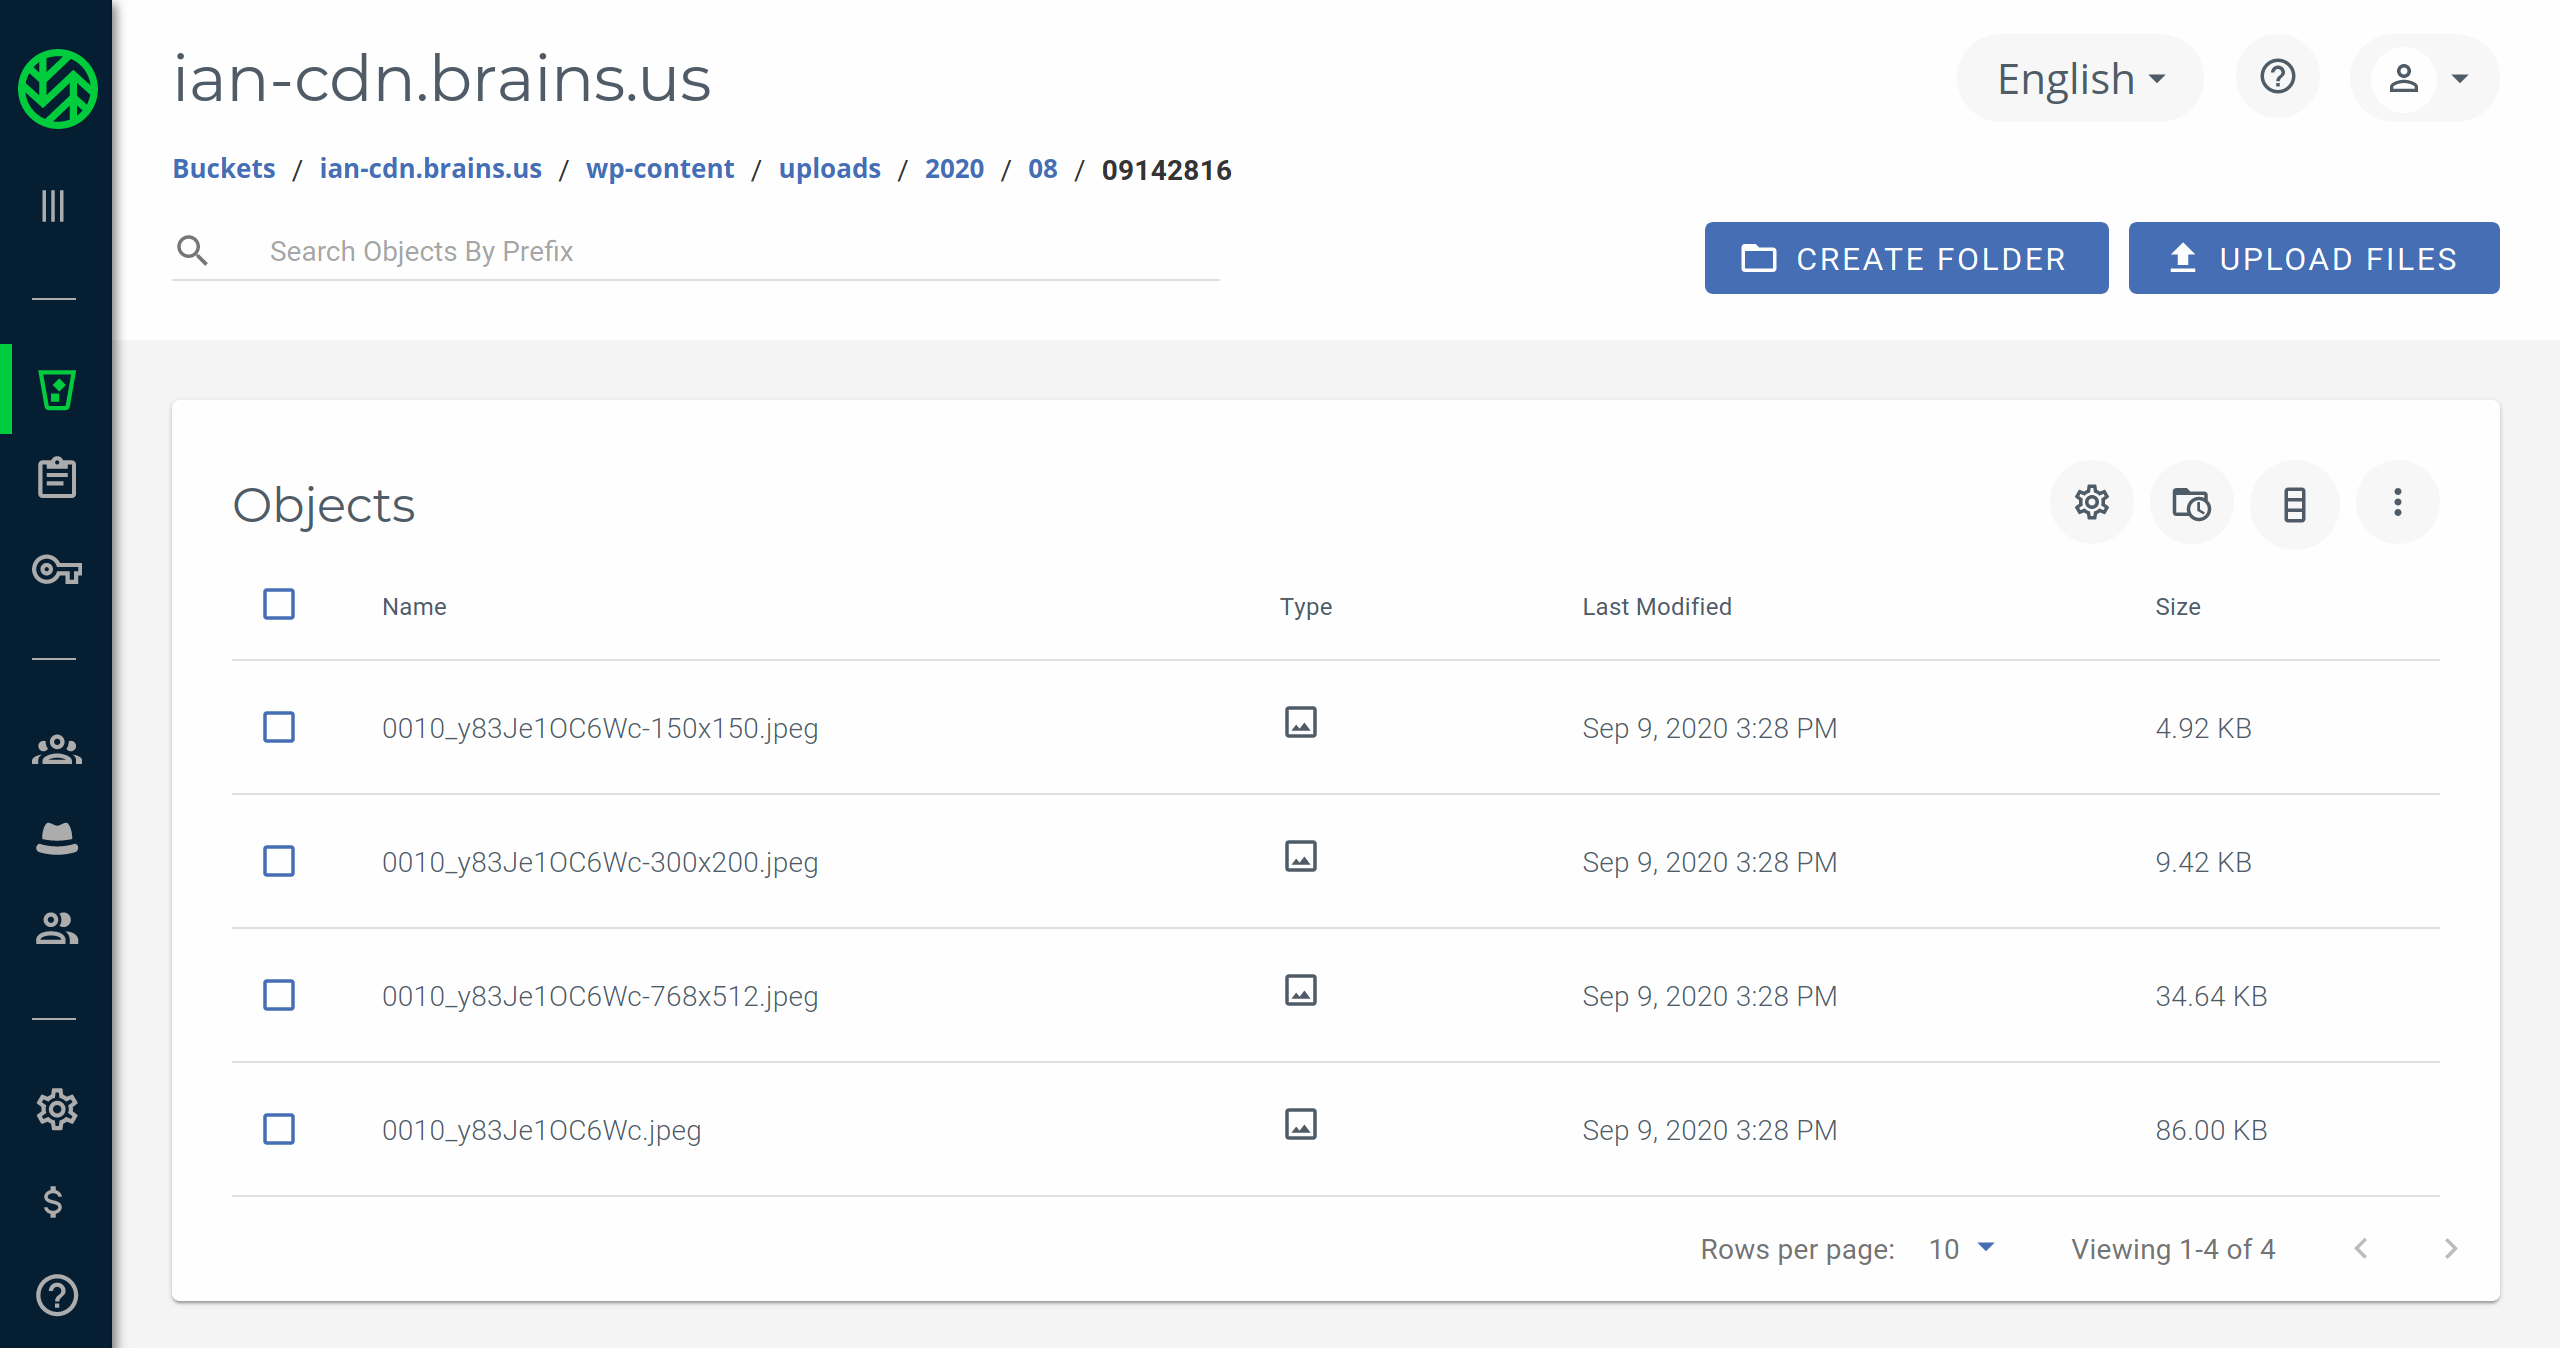
Task: Open the rows per page dropdown
Action: [x=1961, y=1248]
